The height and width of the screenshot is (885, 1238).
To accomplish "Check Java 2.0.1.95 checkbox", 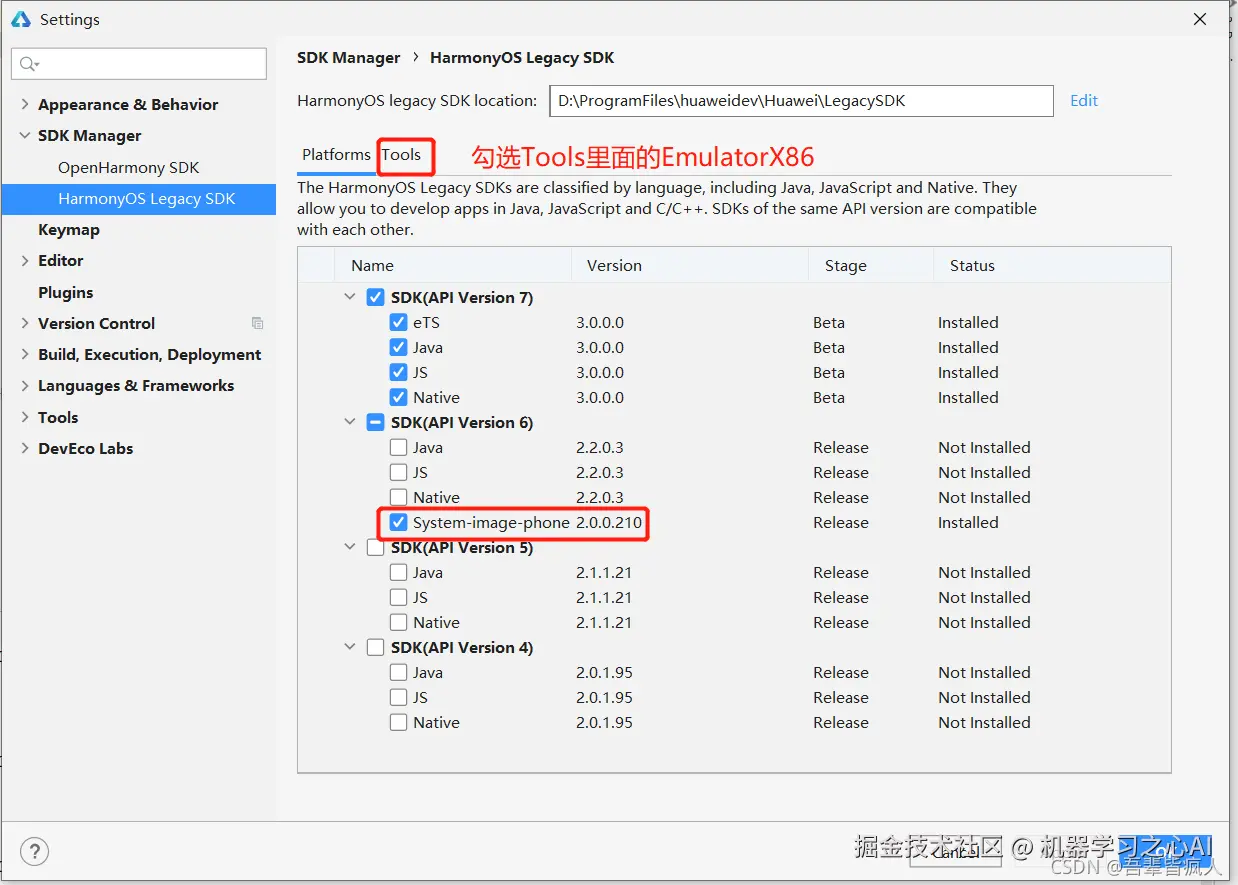I will (398, 672).
